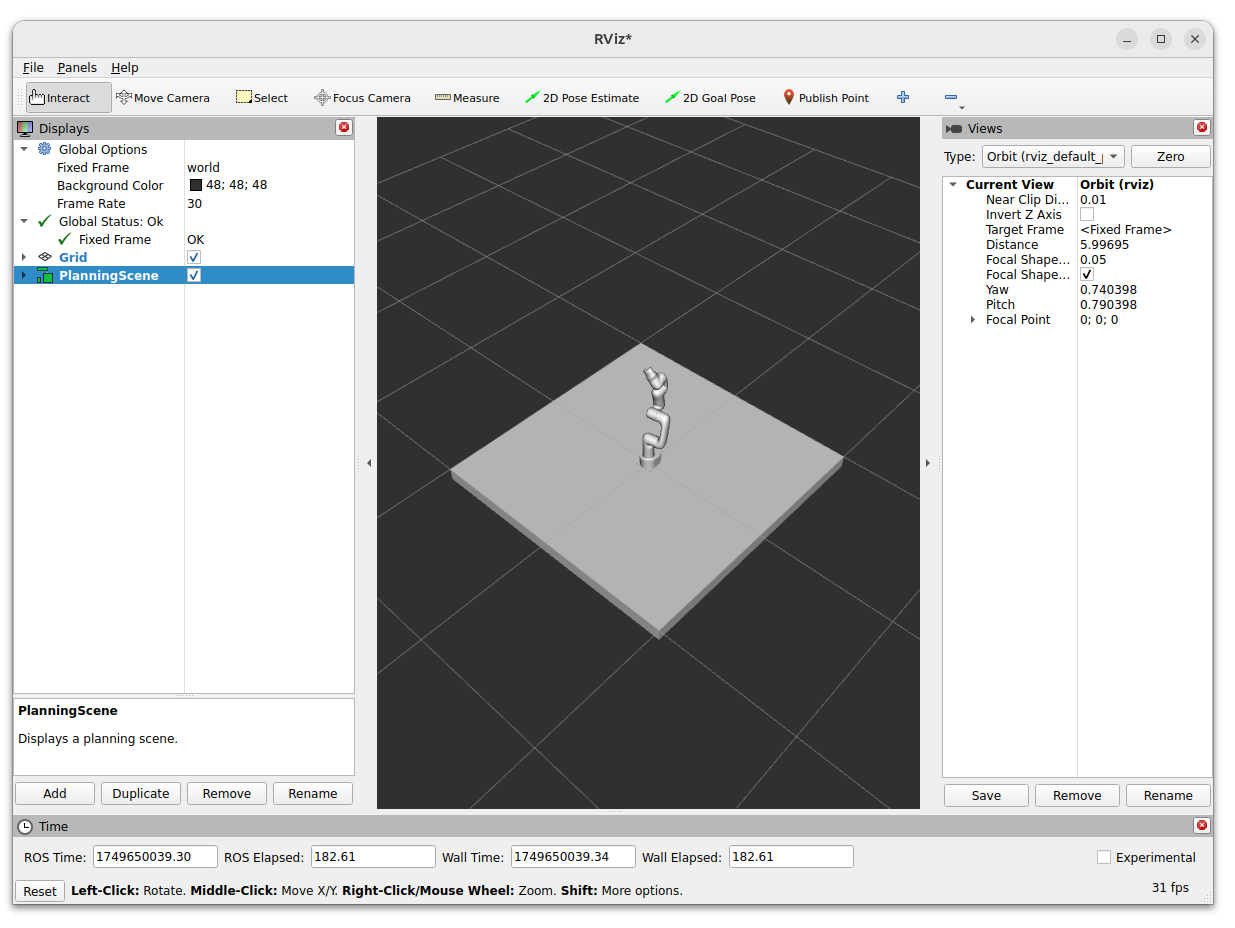Activate the Publish Point tool

(x=825, y=98)
